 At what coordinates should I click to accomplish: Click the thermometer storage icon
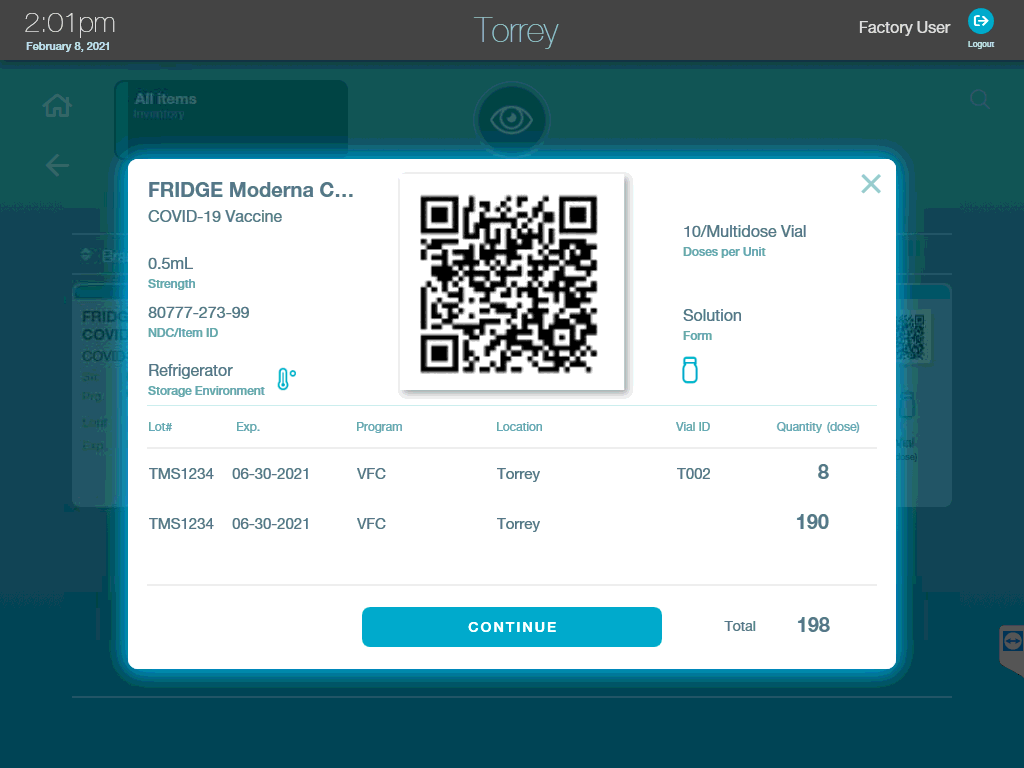[x=286, y=379]
